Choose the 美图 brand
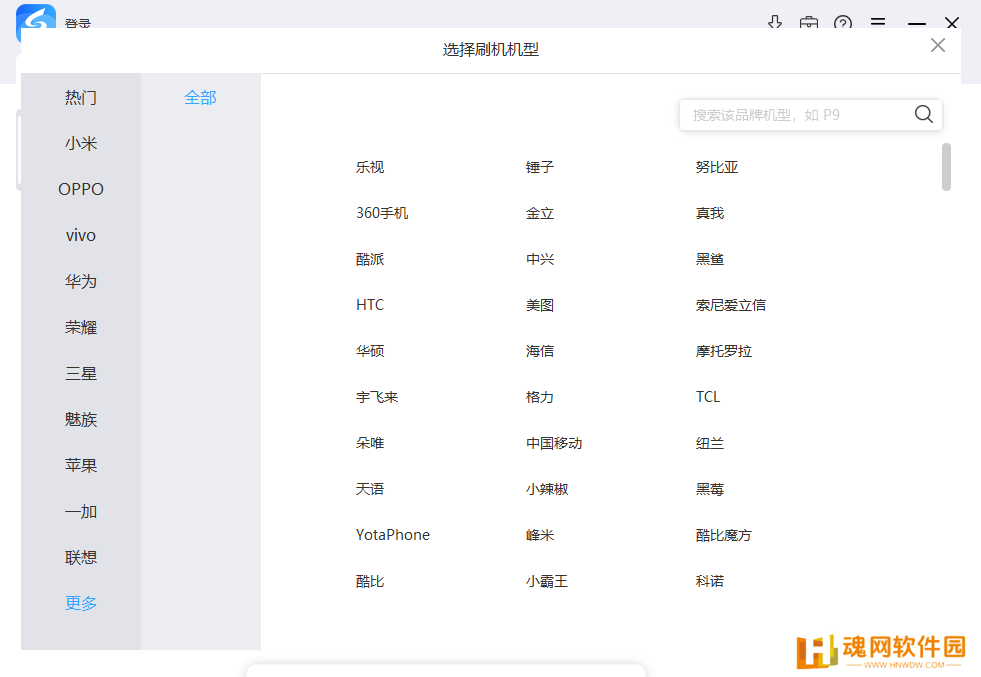This screenshot has width=981, height=677. pos(539,305)
